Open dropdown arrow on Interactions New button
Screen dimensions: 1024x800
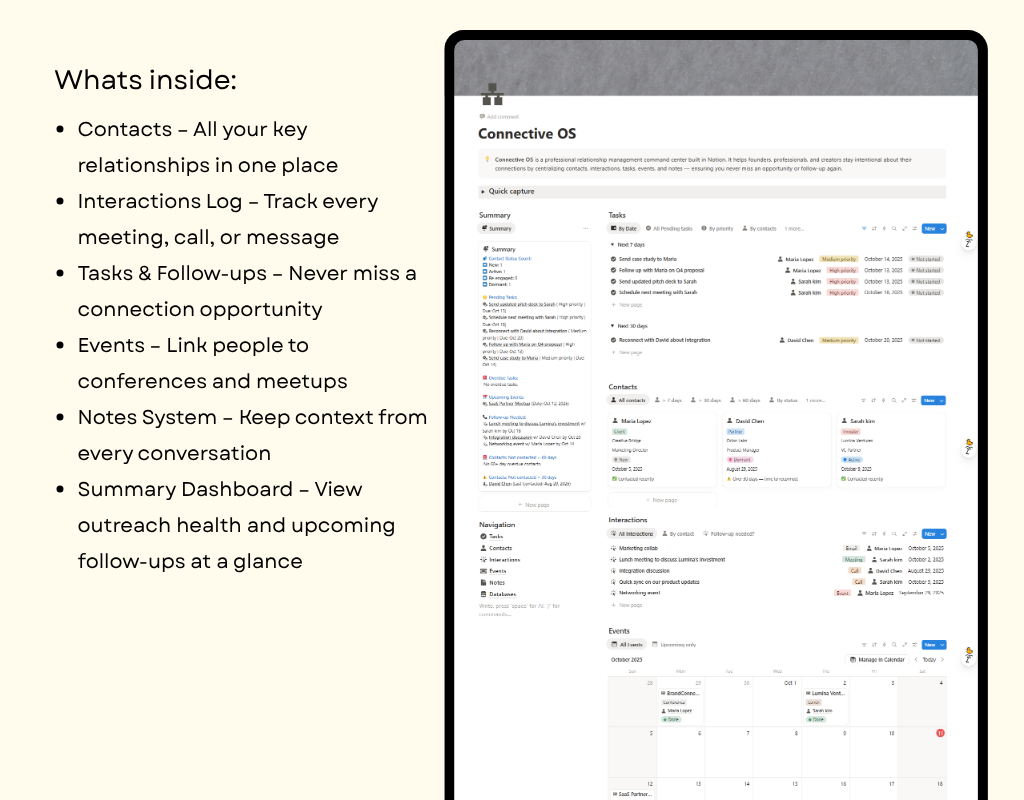click(x=942, y=534)
